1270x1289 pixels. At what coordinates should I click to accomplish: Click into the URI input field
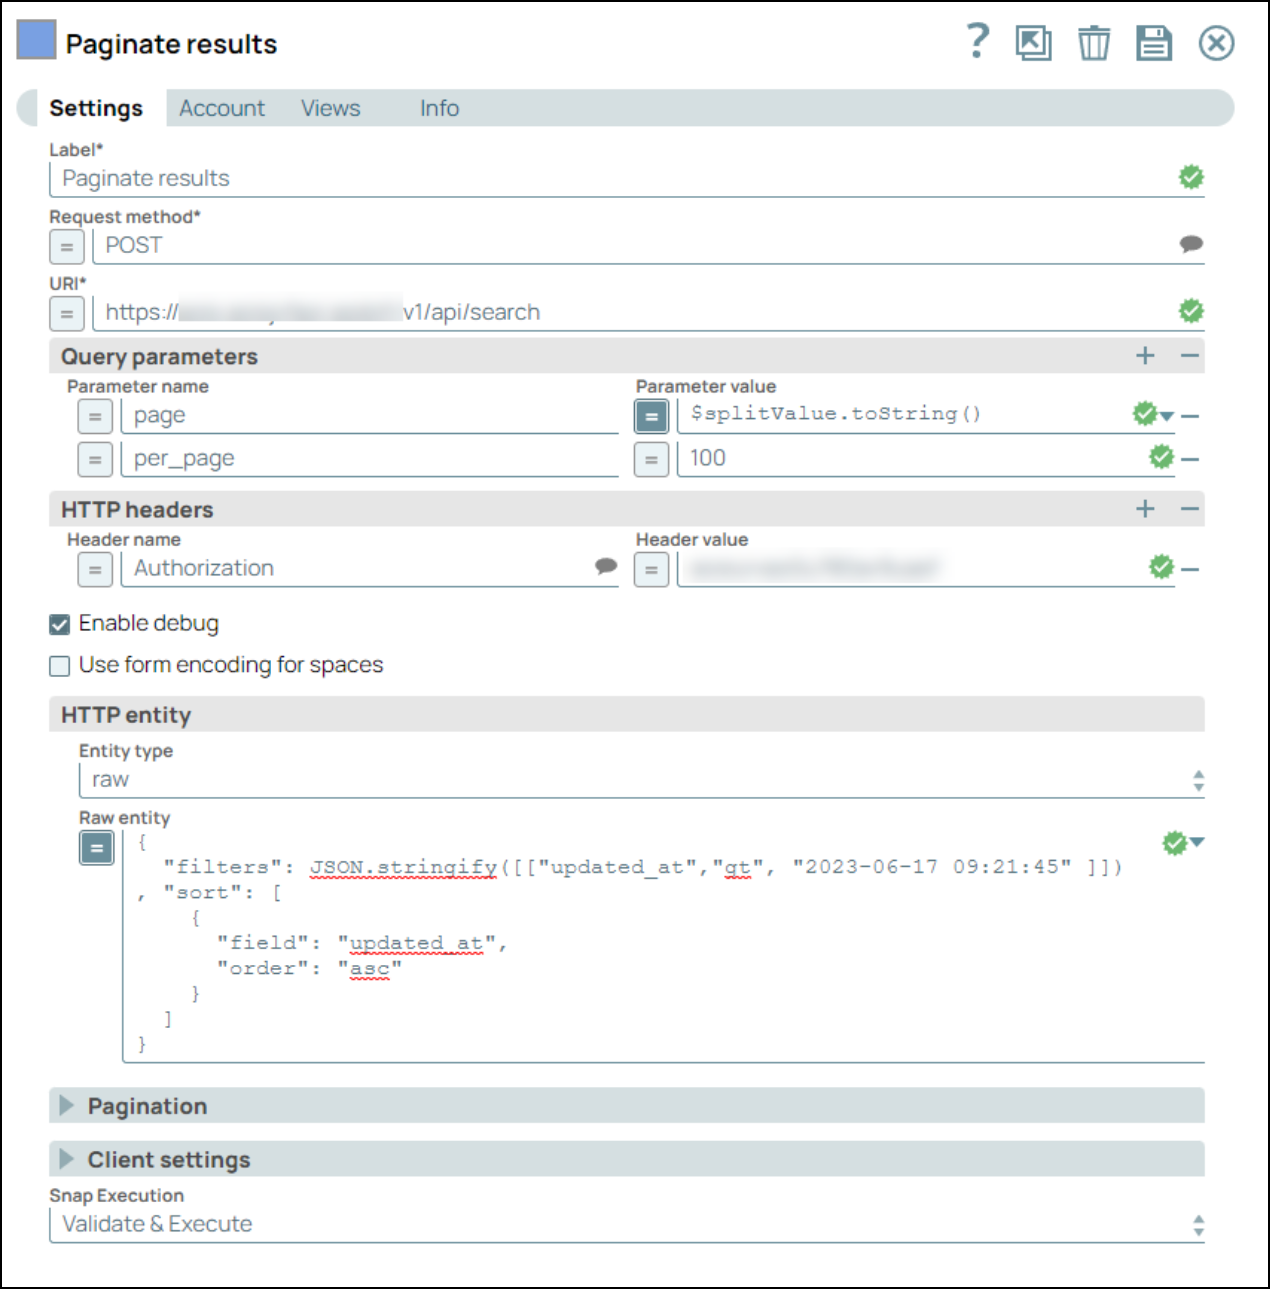[x=640, y=312]
